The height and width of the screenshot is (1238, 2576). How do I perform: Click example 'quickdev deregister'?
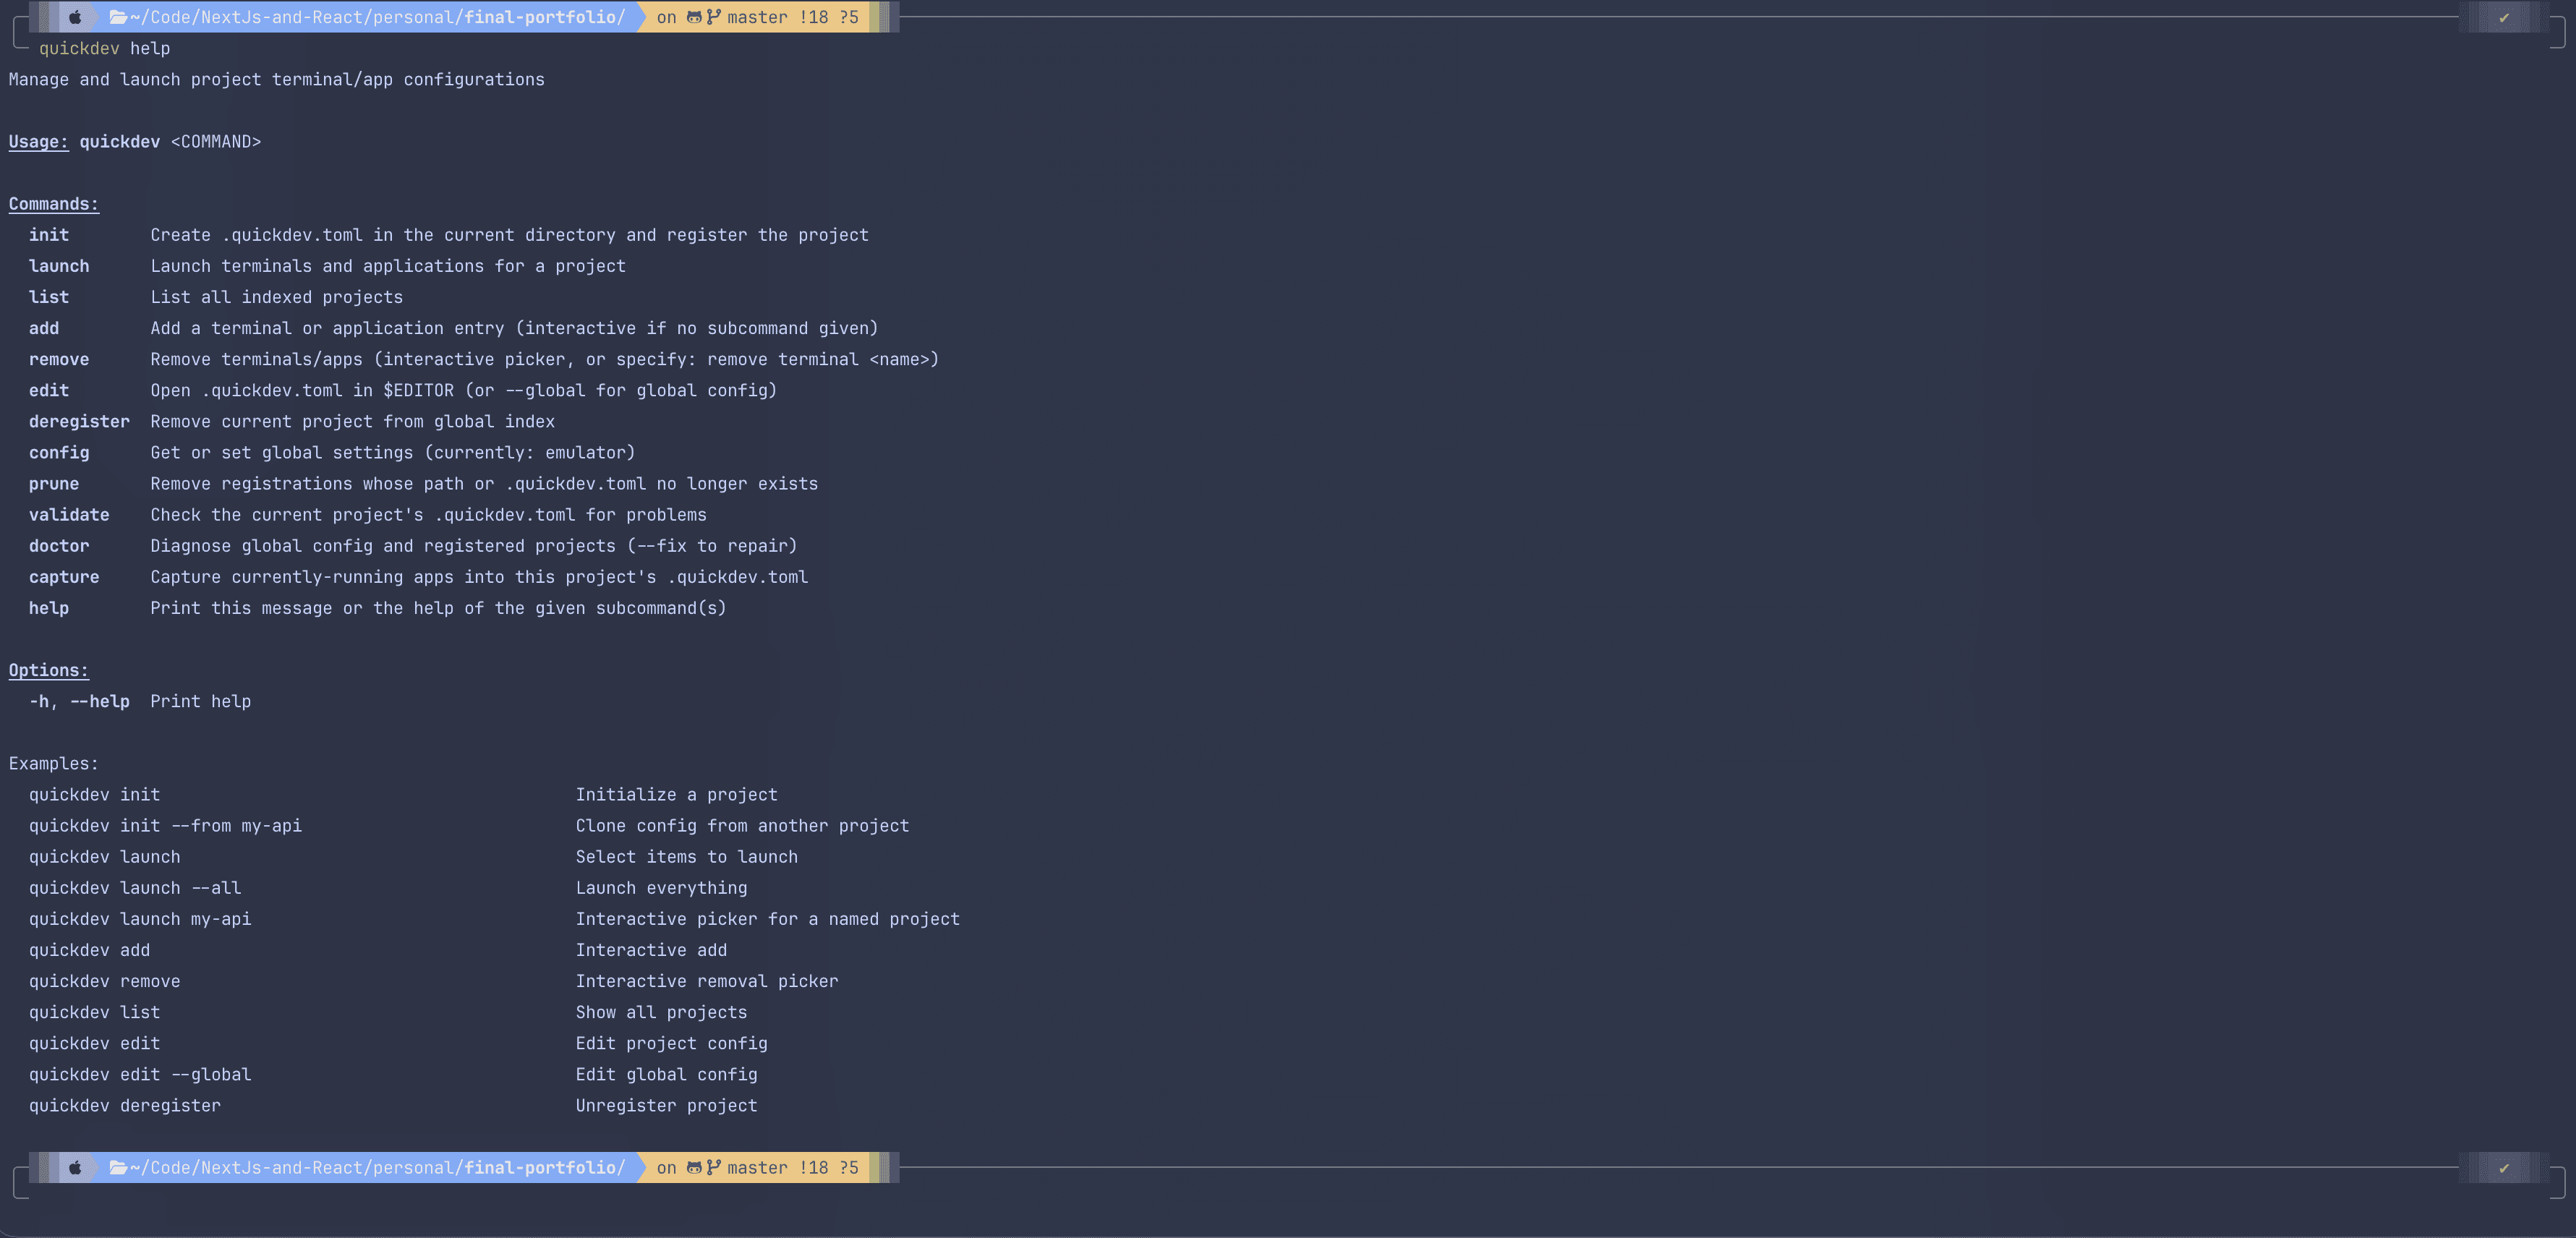click(125, 1105)
